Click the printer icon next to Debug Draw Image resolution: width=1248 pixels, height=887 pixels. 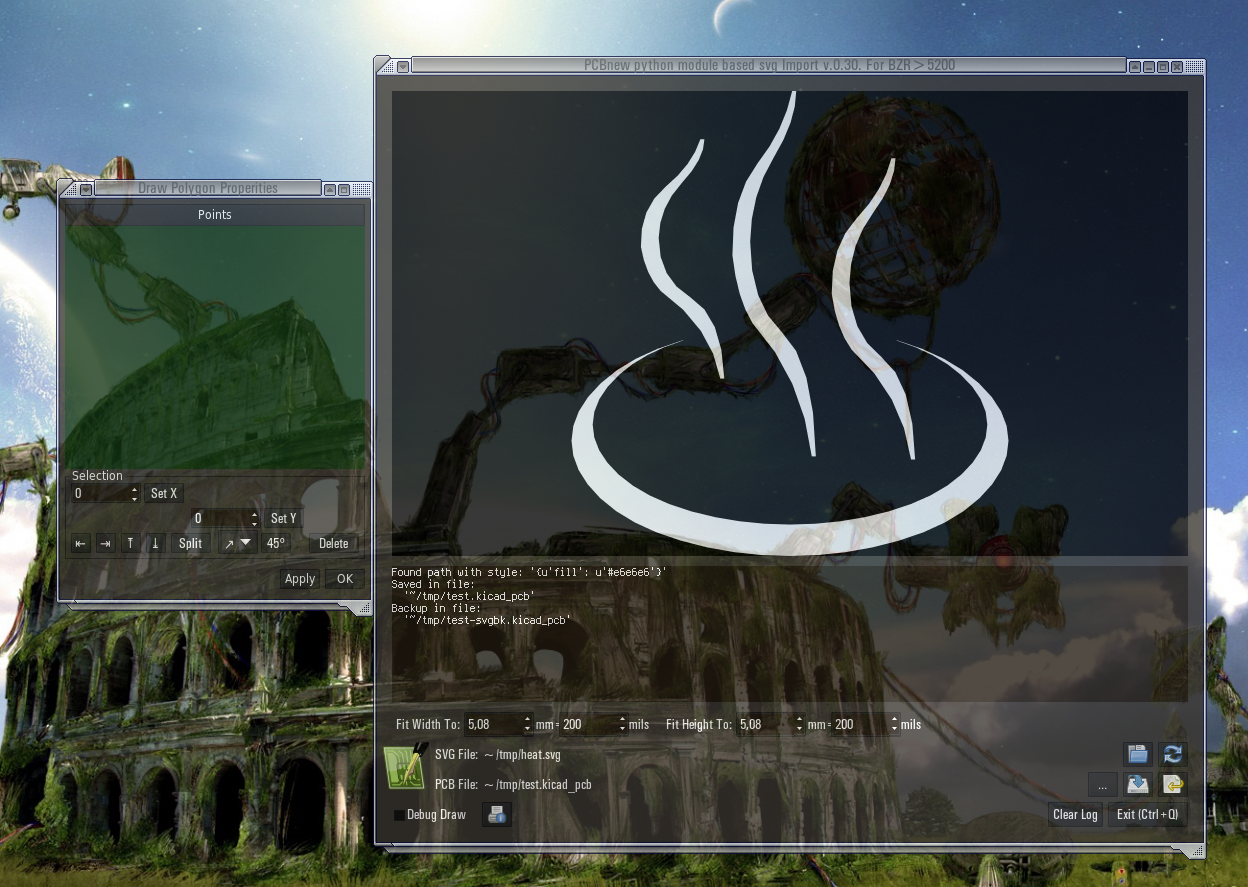pos(497,815)
